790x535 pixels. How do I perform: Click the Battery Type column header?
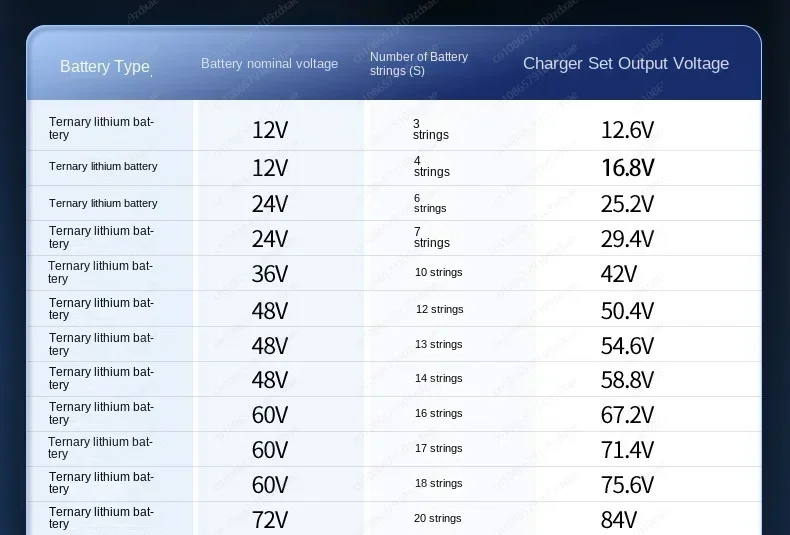105,66
